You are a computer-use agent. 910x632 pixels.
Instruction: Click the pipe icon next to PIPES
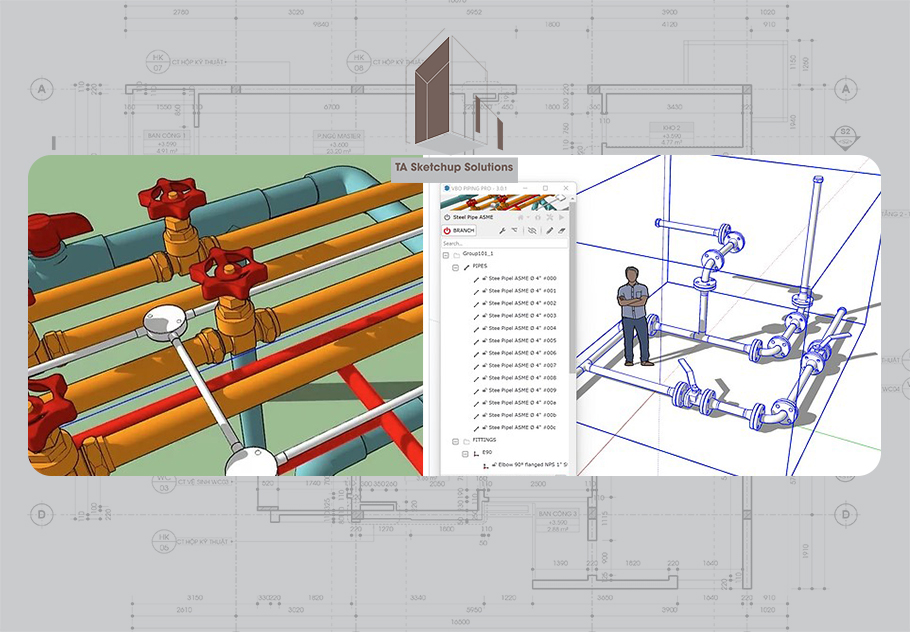pyautogui.click(x=467, y=266)
